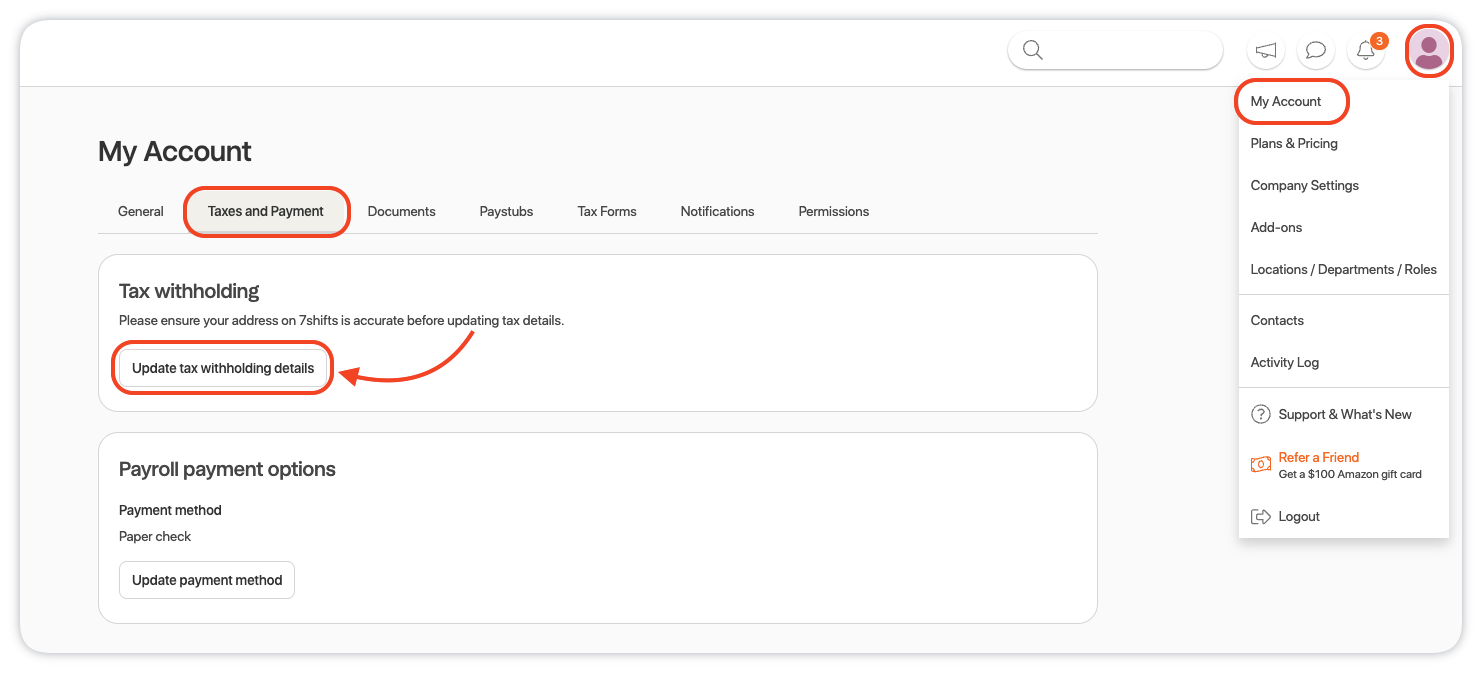This screenshot has width=1482, height=673.
Task: Click the user profile avatar
Action: (1429, 50)
